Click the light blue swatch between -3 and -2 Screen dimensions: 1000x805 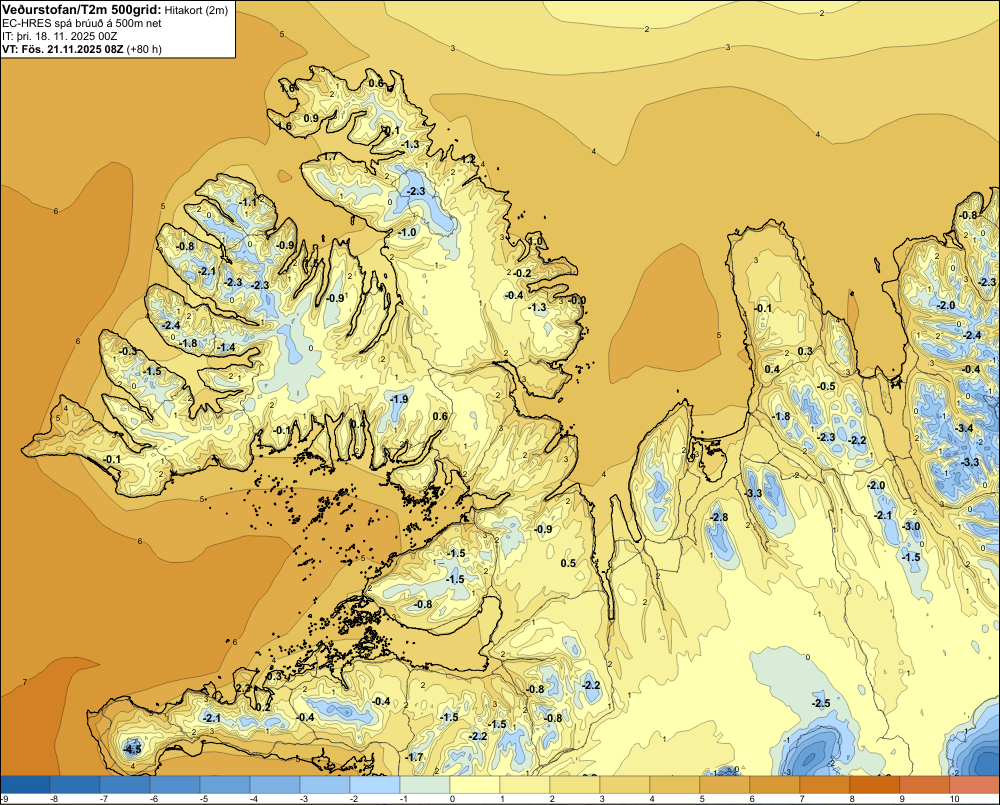(x=325, y=784)
